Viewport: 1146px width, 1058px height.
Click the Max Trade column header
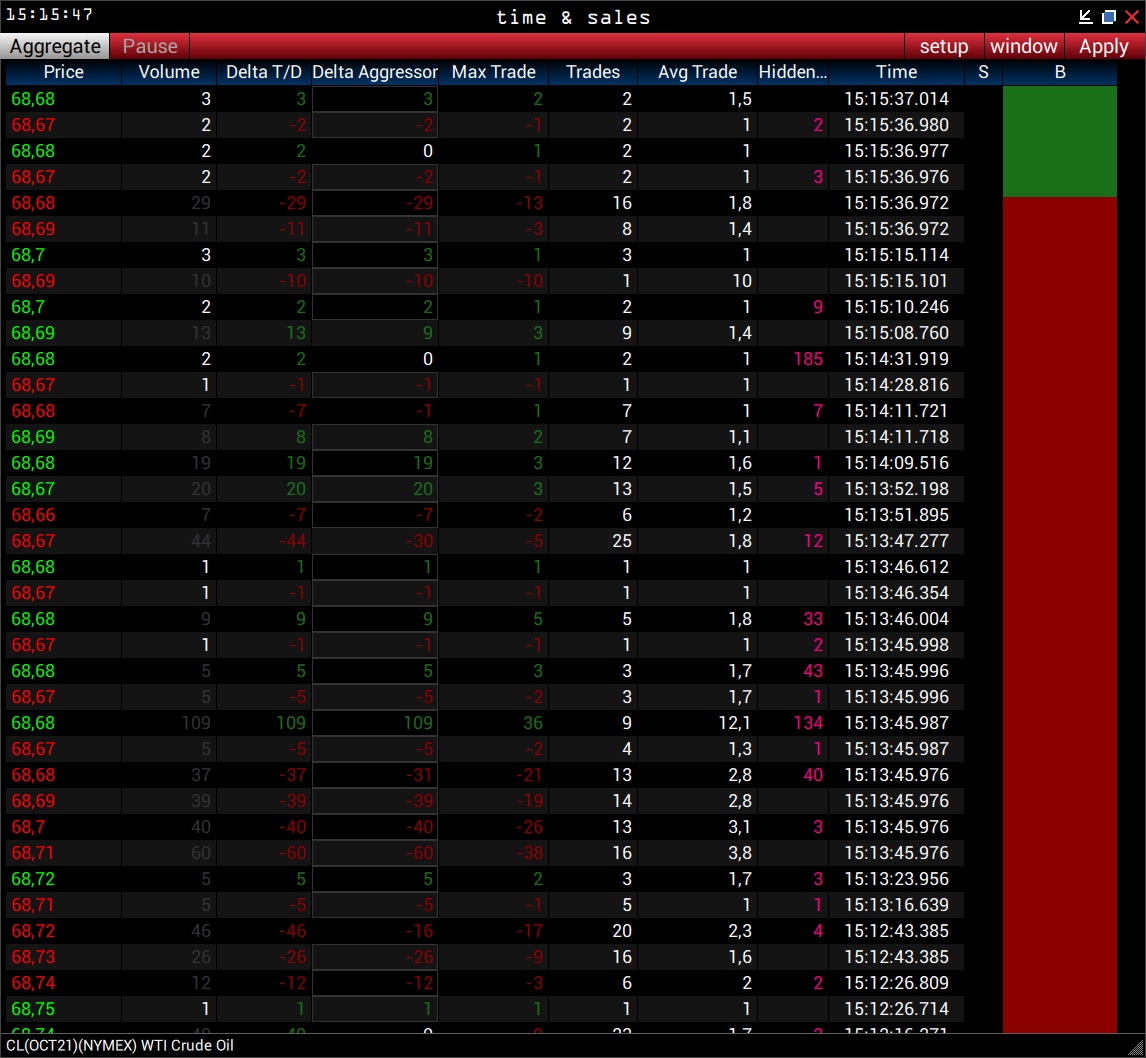[x=494, y=71]
